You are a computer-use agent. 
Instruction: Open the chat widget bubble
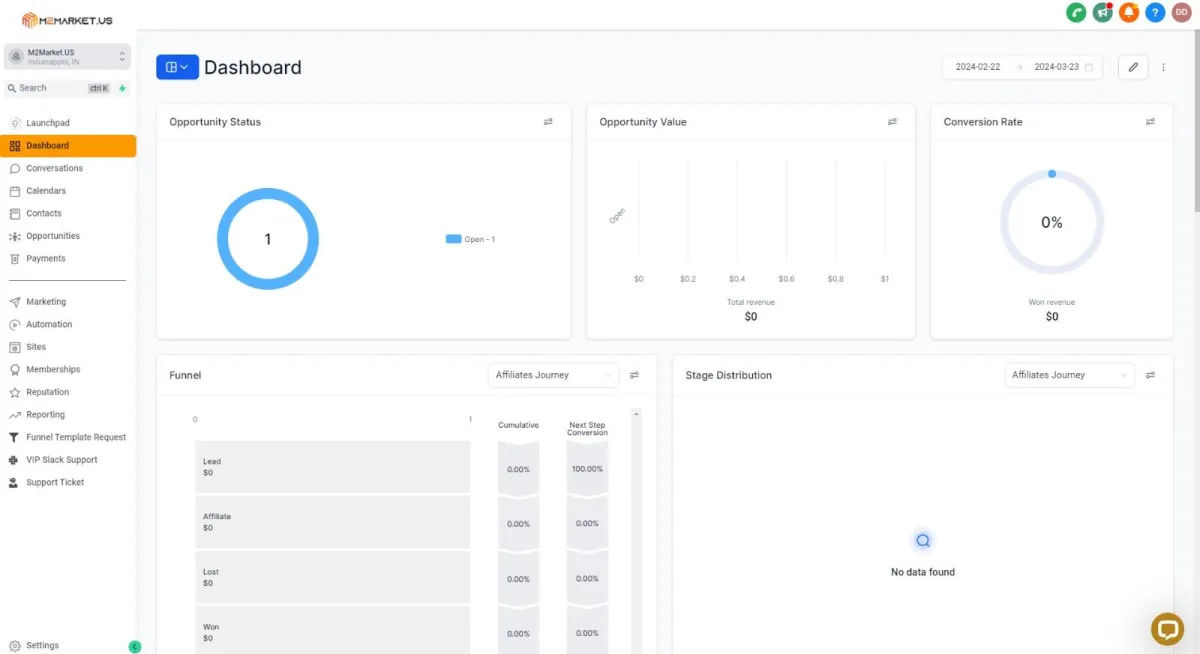point(1167,628)
